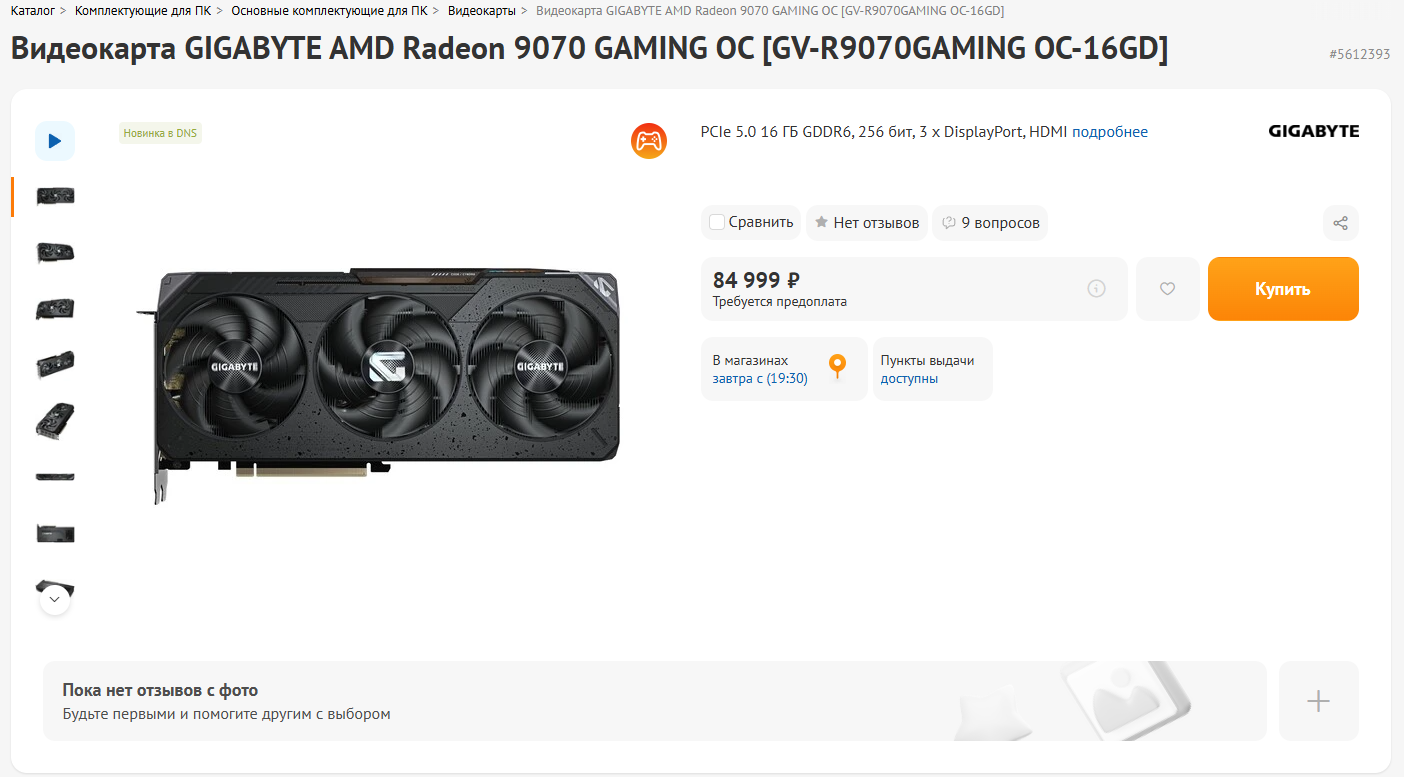Click the GIGABYTE brand logo

click(x=1314, y=131)
